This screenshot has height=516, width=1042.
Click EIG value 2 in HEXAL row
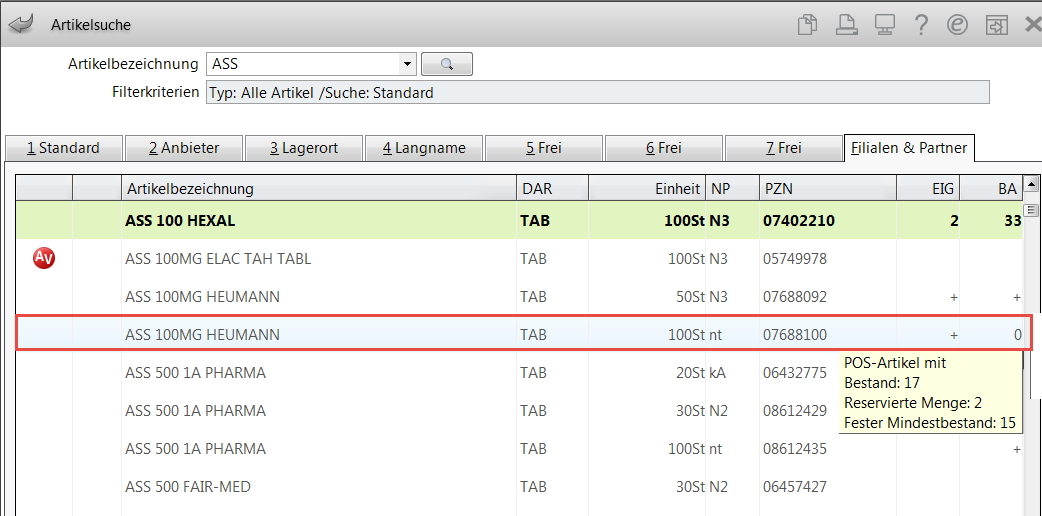pos(954,221)
